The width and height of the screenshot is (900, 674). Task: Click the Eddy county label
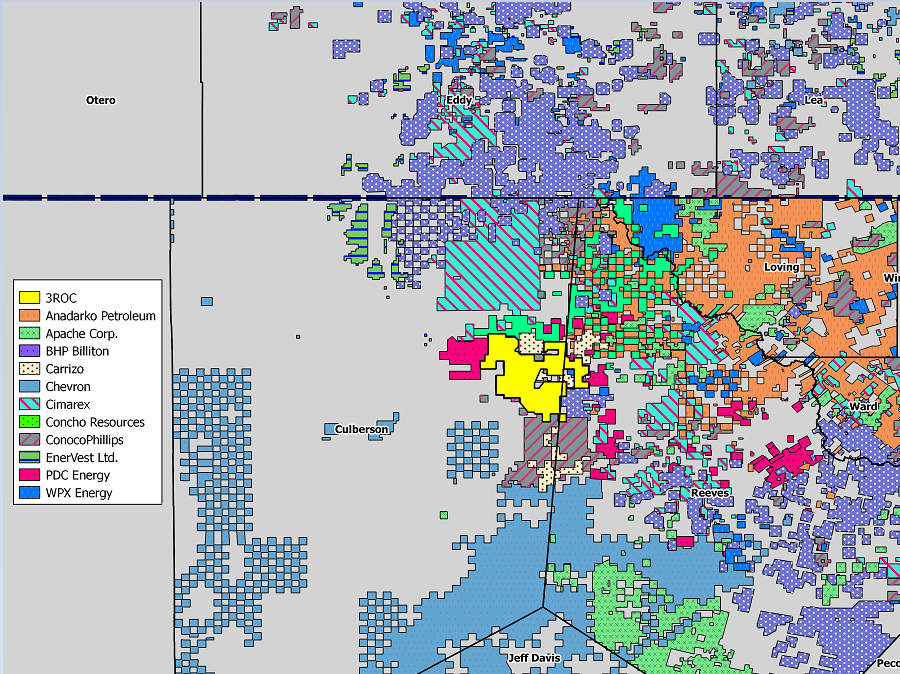coord(459,100)
